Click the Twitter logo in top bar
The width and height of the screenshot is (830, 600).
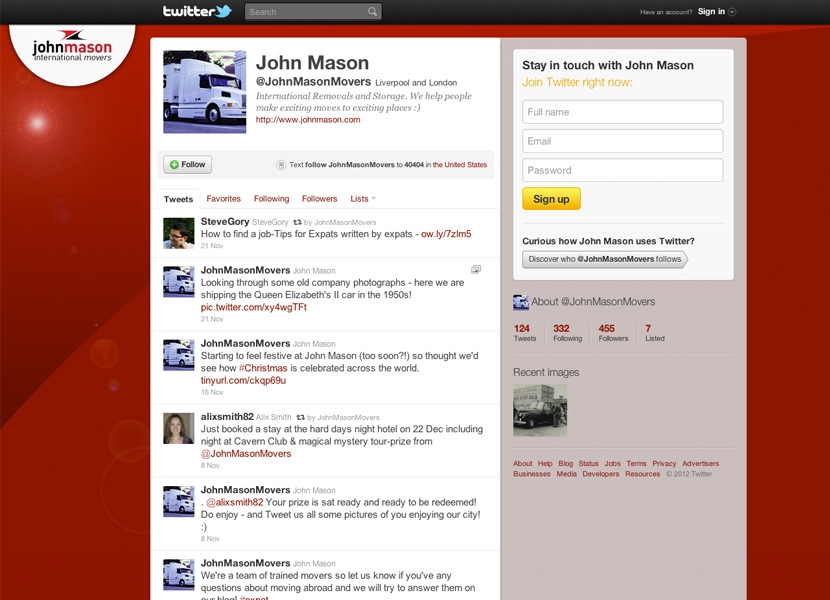pos(197,11)
